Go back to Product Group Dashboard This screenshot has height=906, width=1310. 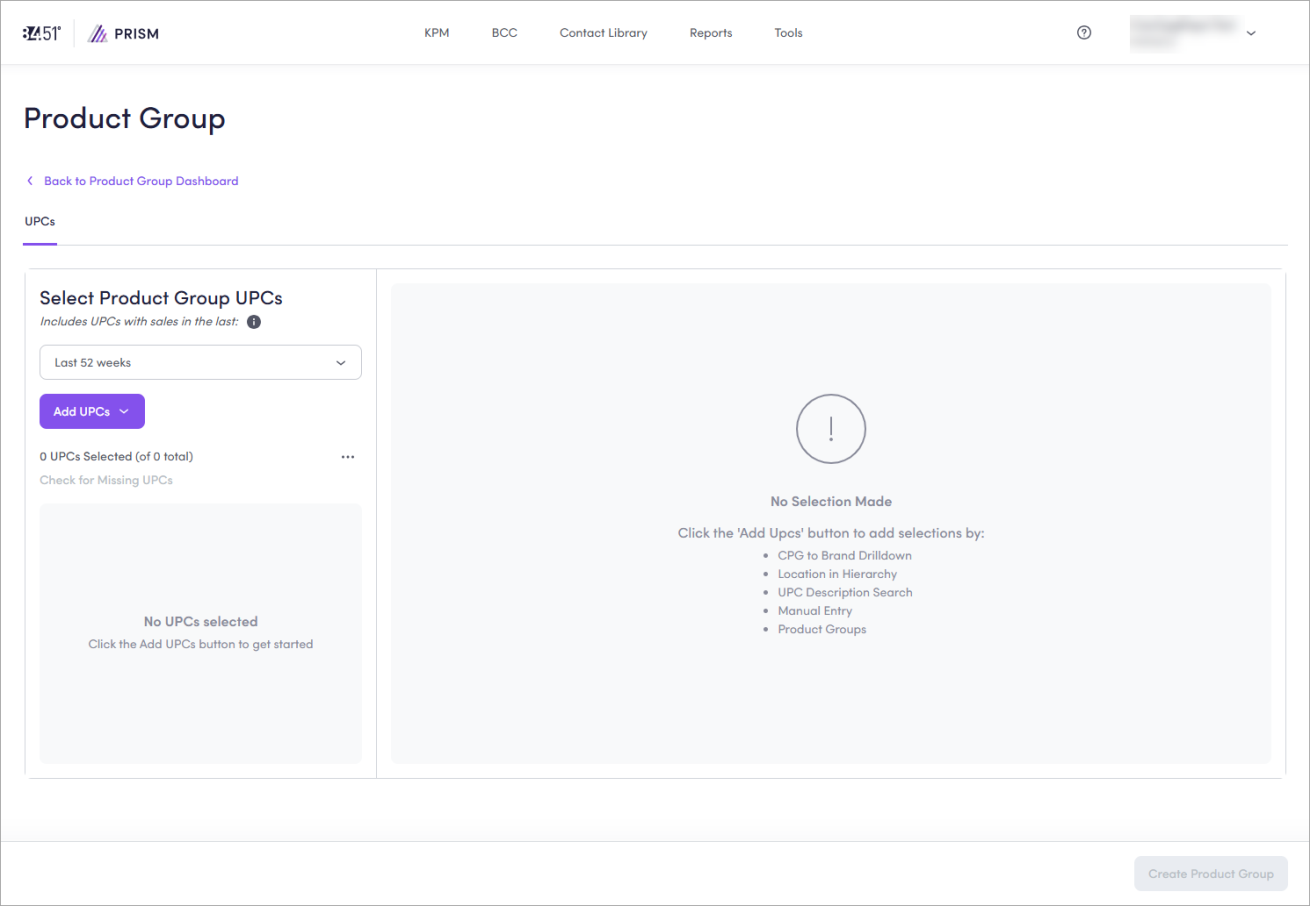pyautogui.click(x=141, y=181)
